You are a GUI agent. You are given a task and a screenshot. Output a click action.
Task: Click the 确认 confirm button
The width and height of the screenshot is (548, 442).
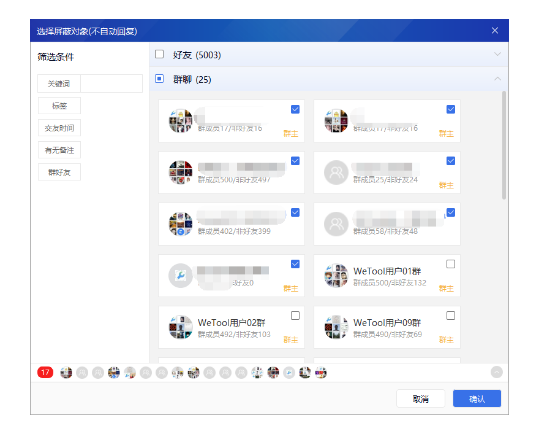tap(477, 399)
